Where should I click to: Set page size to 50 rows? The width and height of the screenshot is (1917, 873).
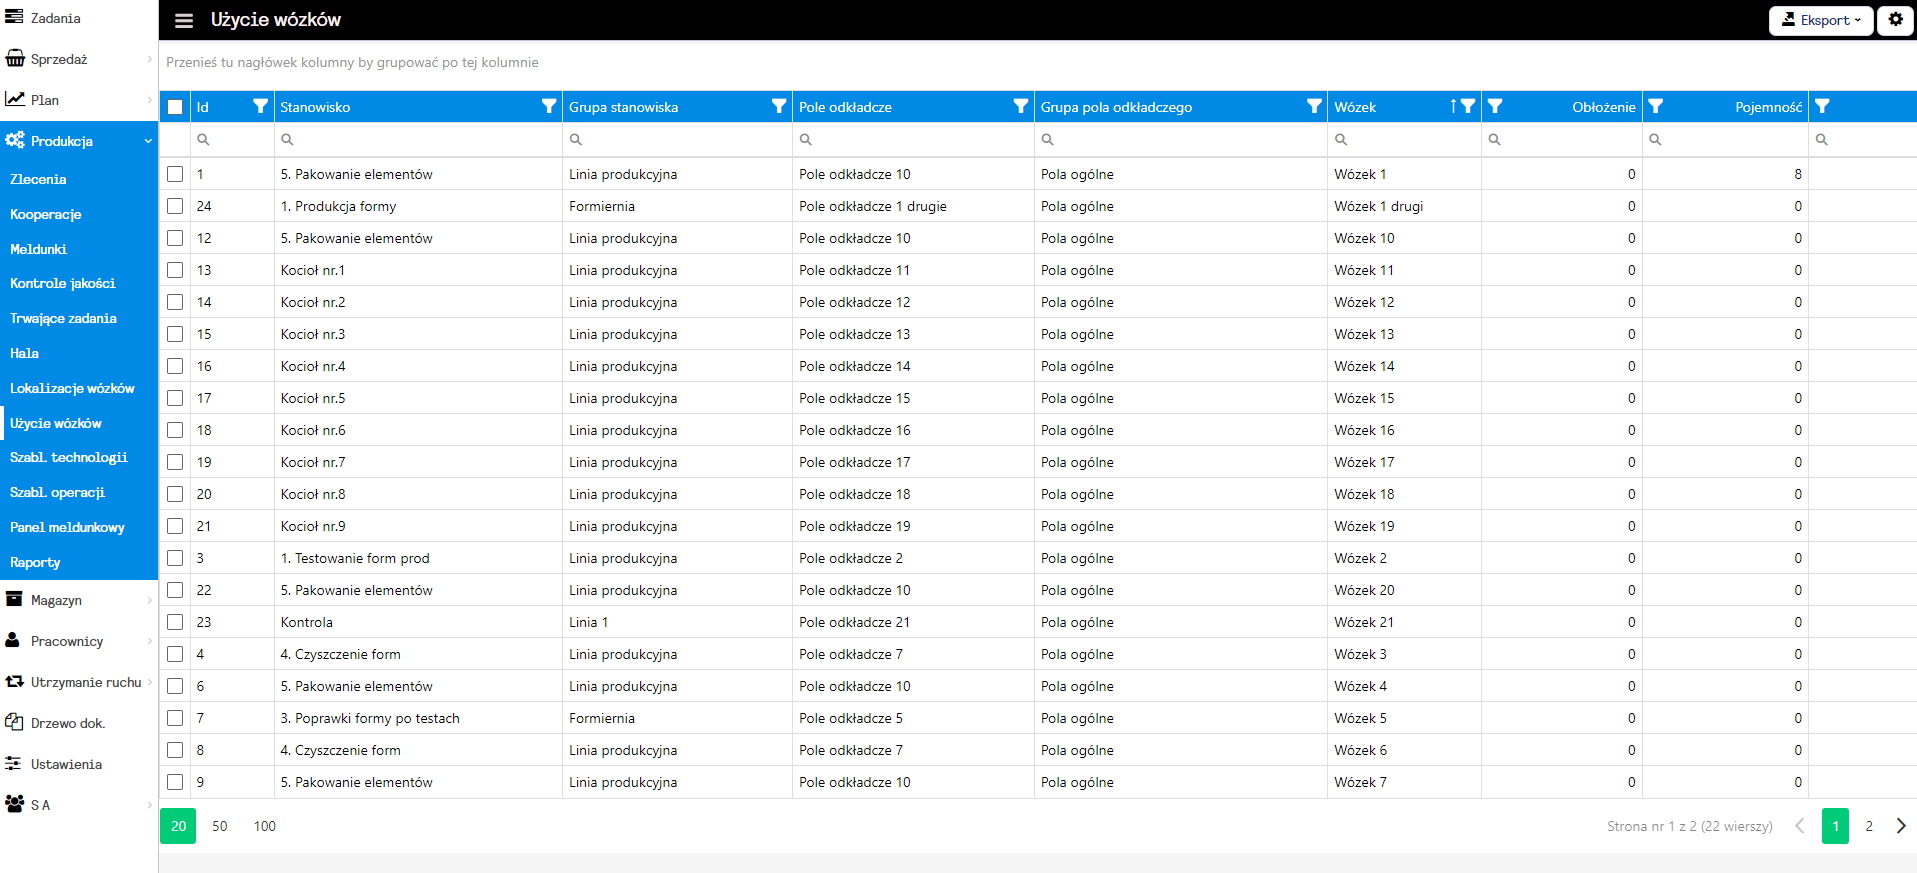pos(220,826)
